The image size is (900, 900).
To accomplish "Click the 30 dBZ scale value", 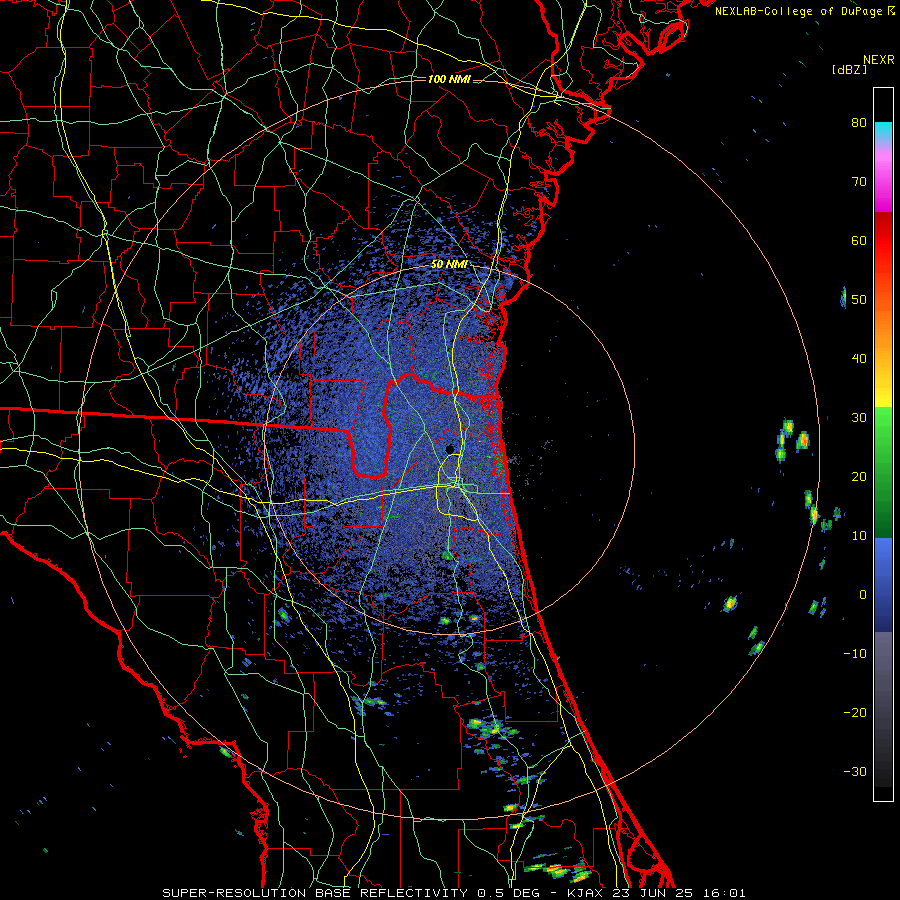I will point(859,418).
